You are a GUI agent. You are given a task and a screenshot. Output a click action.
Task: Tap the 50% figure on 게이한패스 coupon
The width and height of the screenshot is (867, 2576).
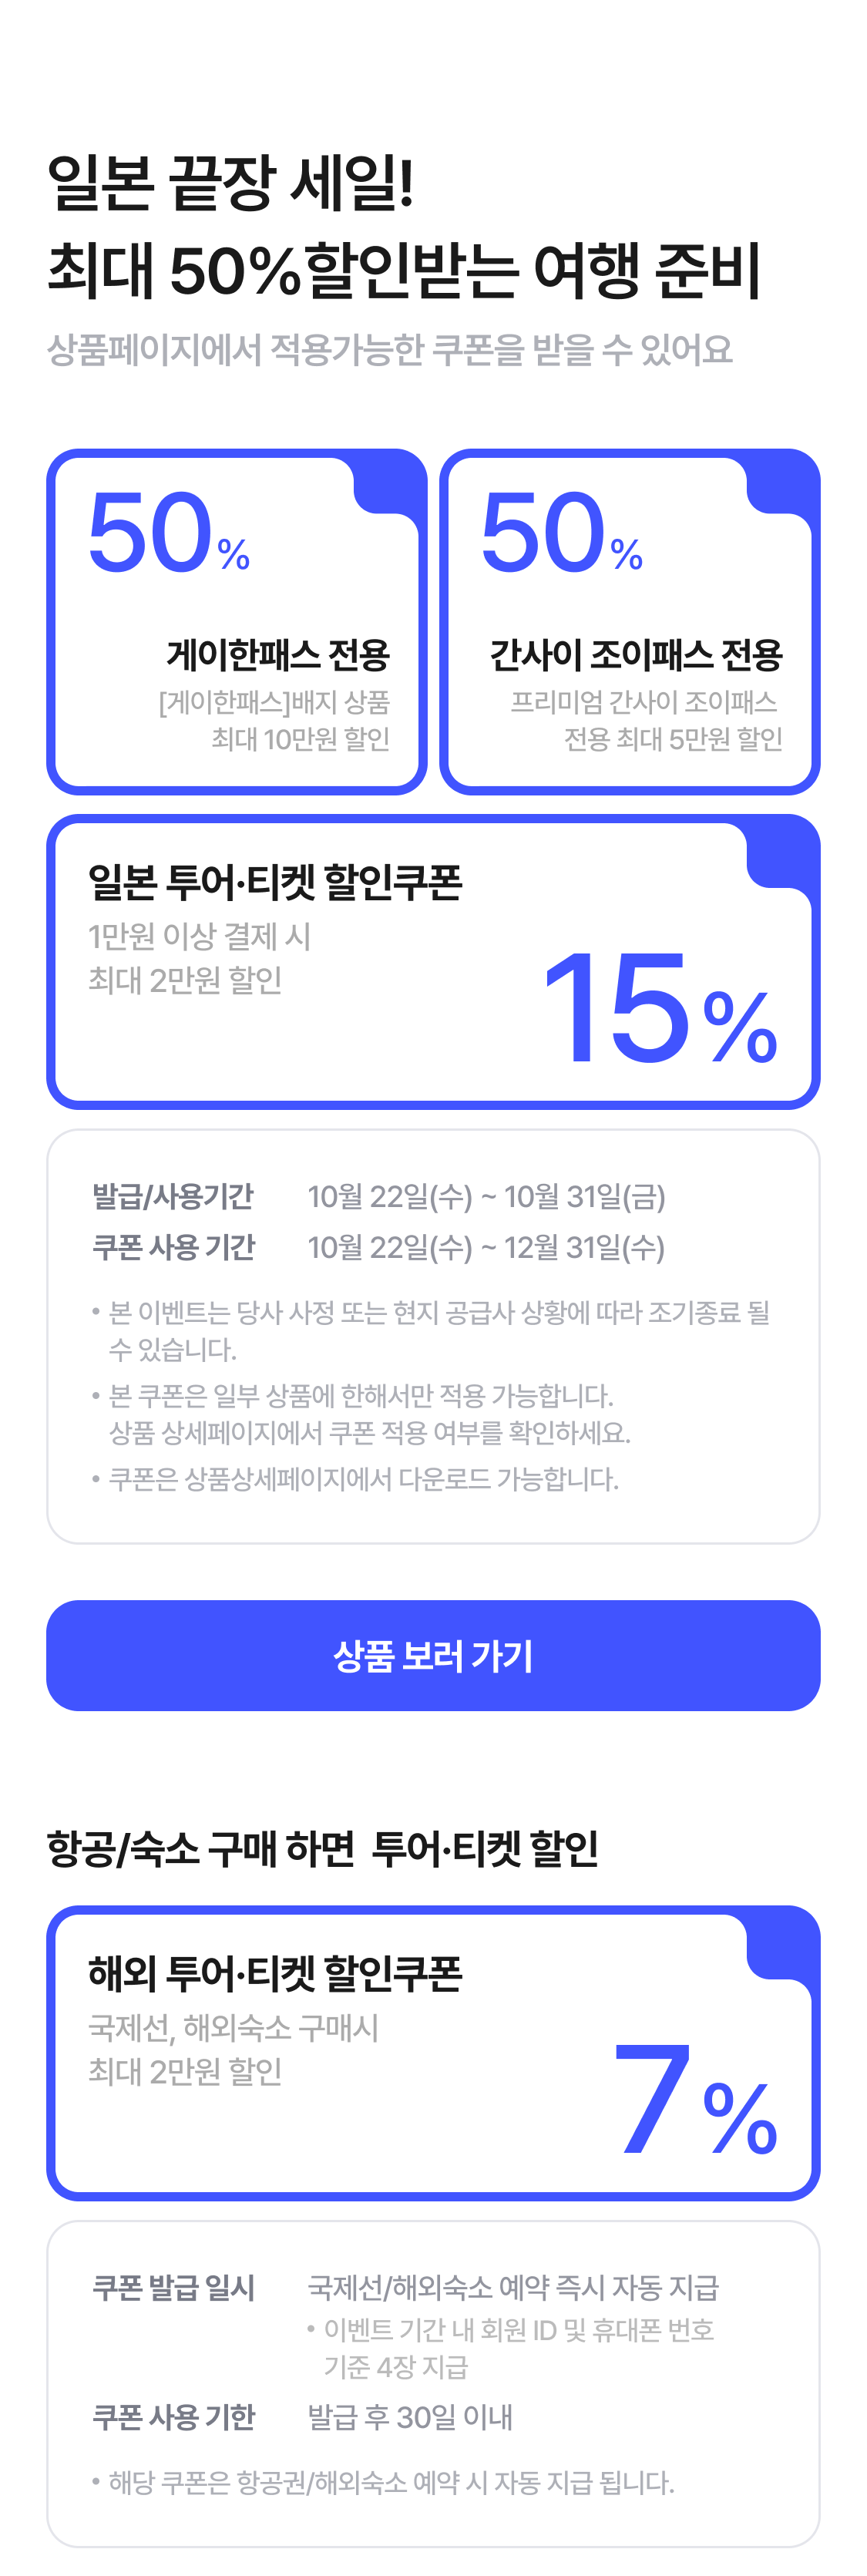[x=168, y=534]
